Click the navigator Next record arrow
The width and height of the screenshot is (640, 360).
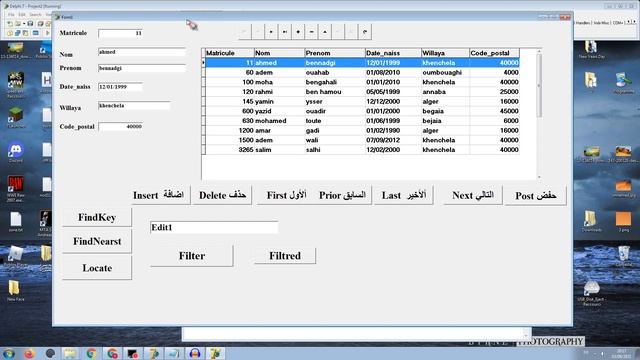coord(271,32)
